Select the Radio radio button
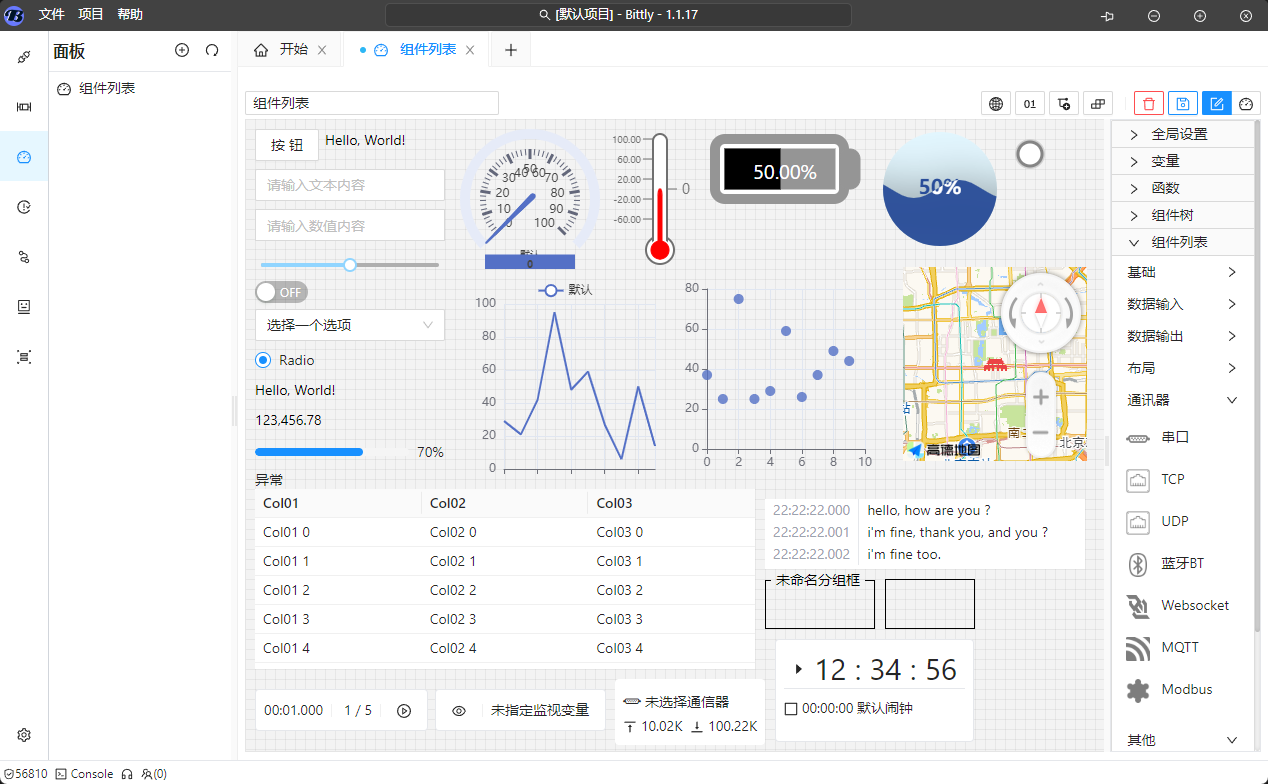Image resolution: width=1268 pixels, height=784 pixels. pyautogui.click(x=263, y=360)
